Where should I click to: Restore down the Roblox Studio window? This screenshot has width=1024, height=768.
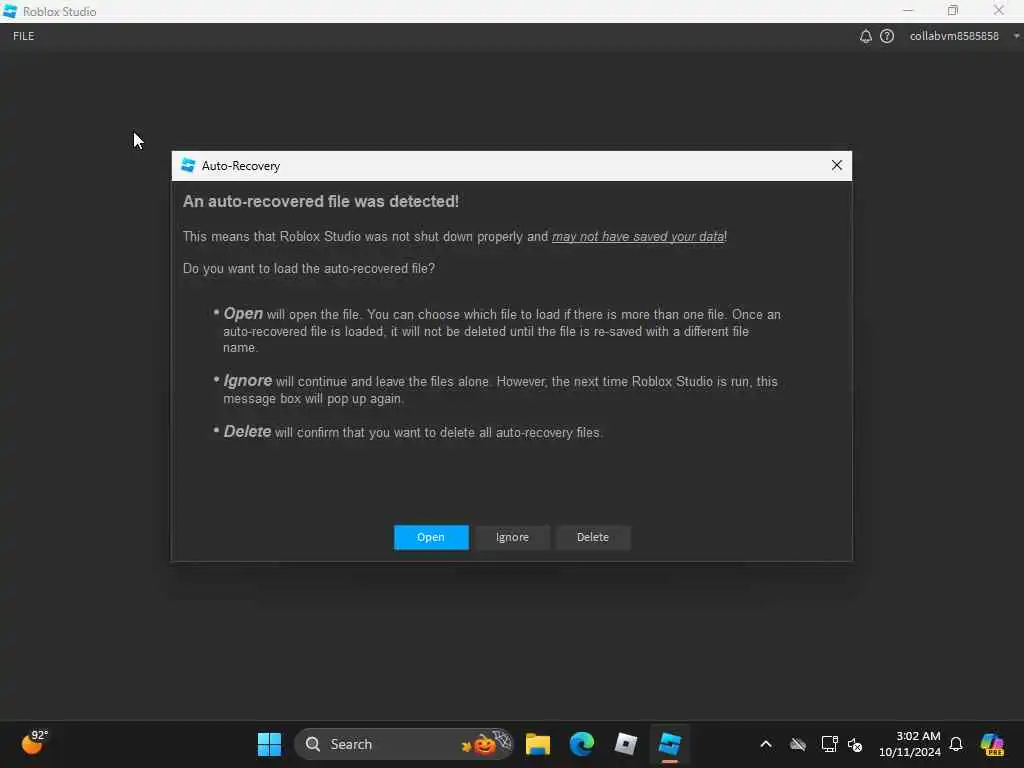pyautogui.click(x=953, y=10)
